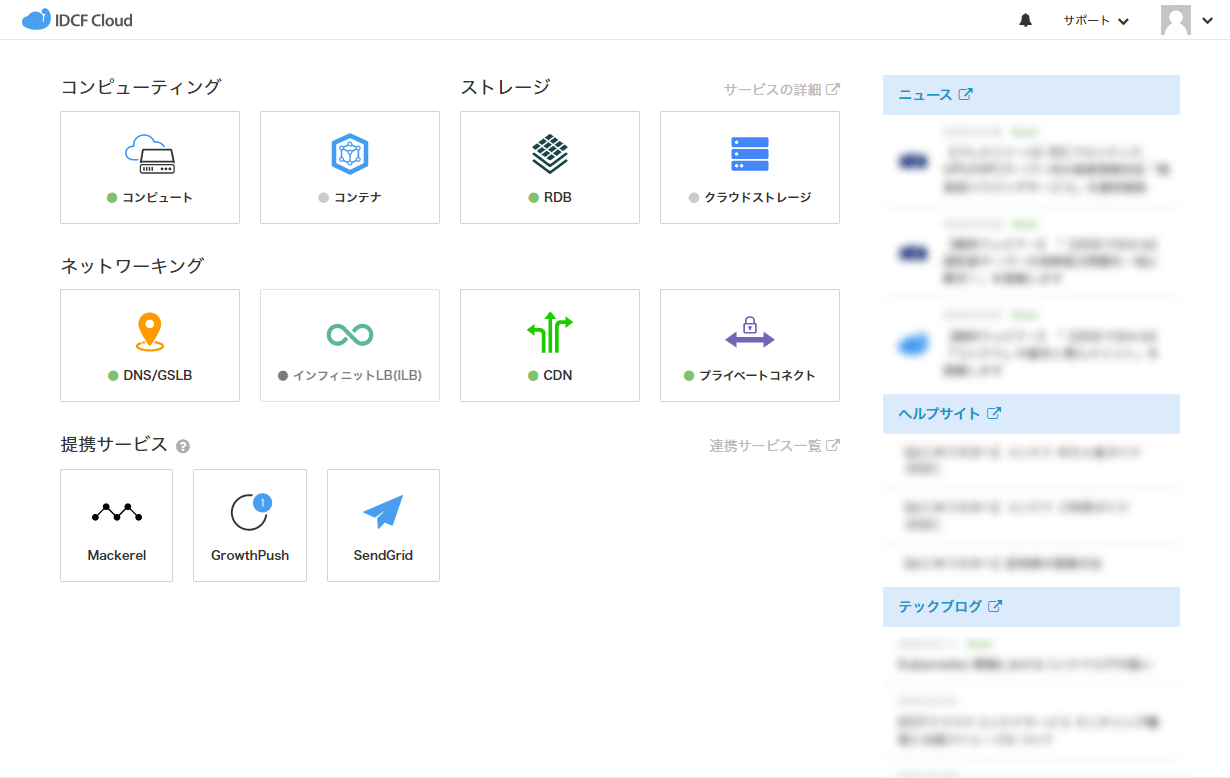Open the DNS/GSLB networking service
The height and width of the screenshot is (778, 1230).
click(x=149, y=345)
